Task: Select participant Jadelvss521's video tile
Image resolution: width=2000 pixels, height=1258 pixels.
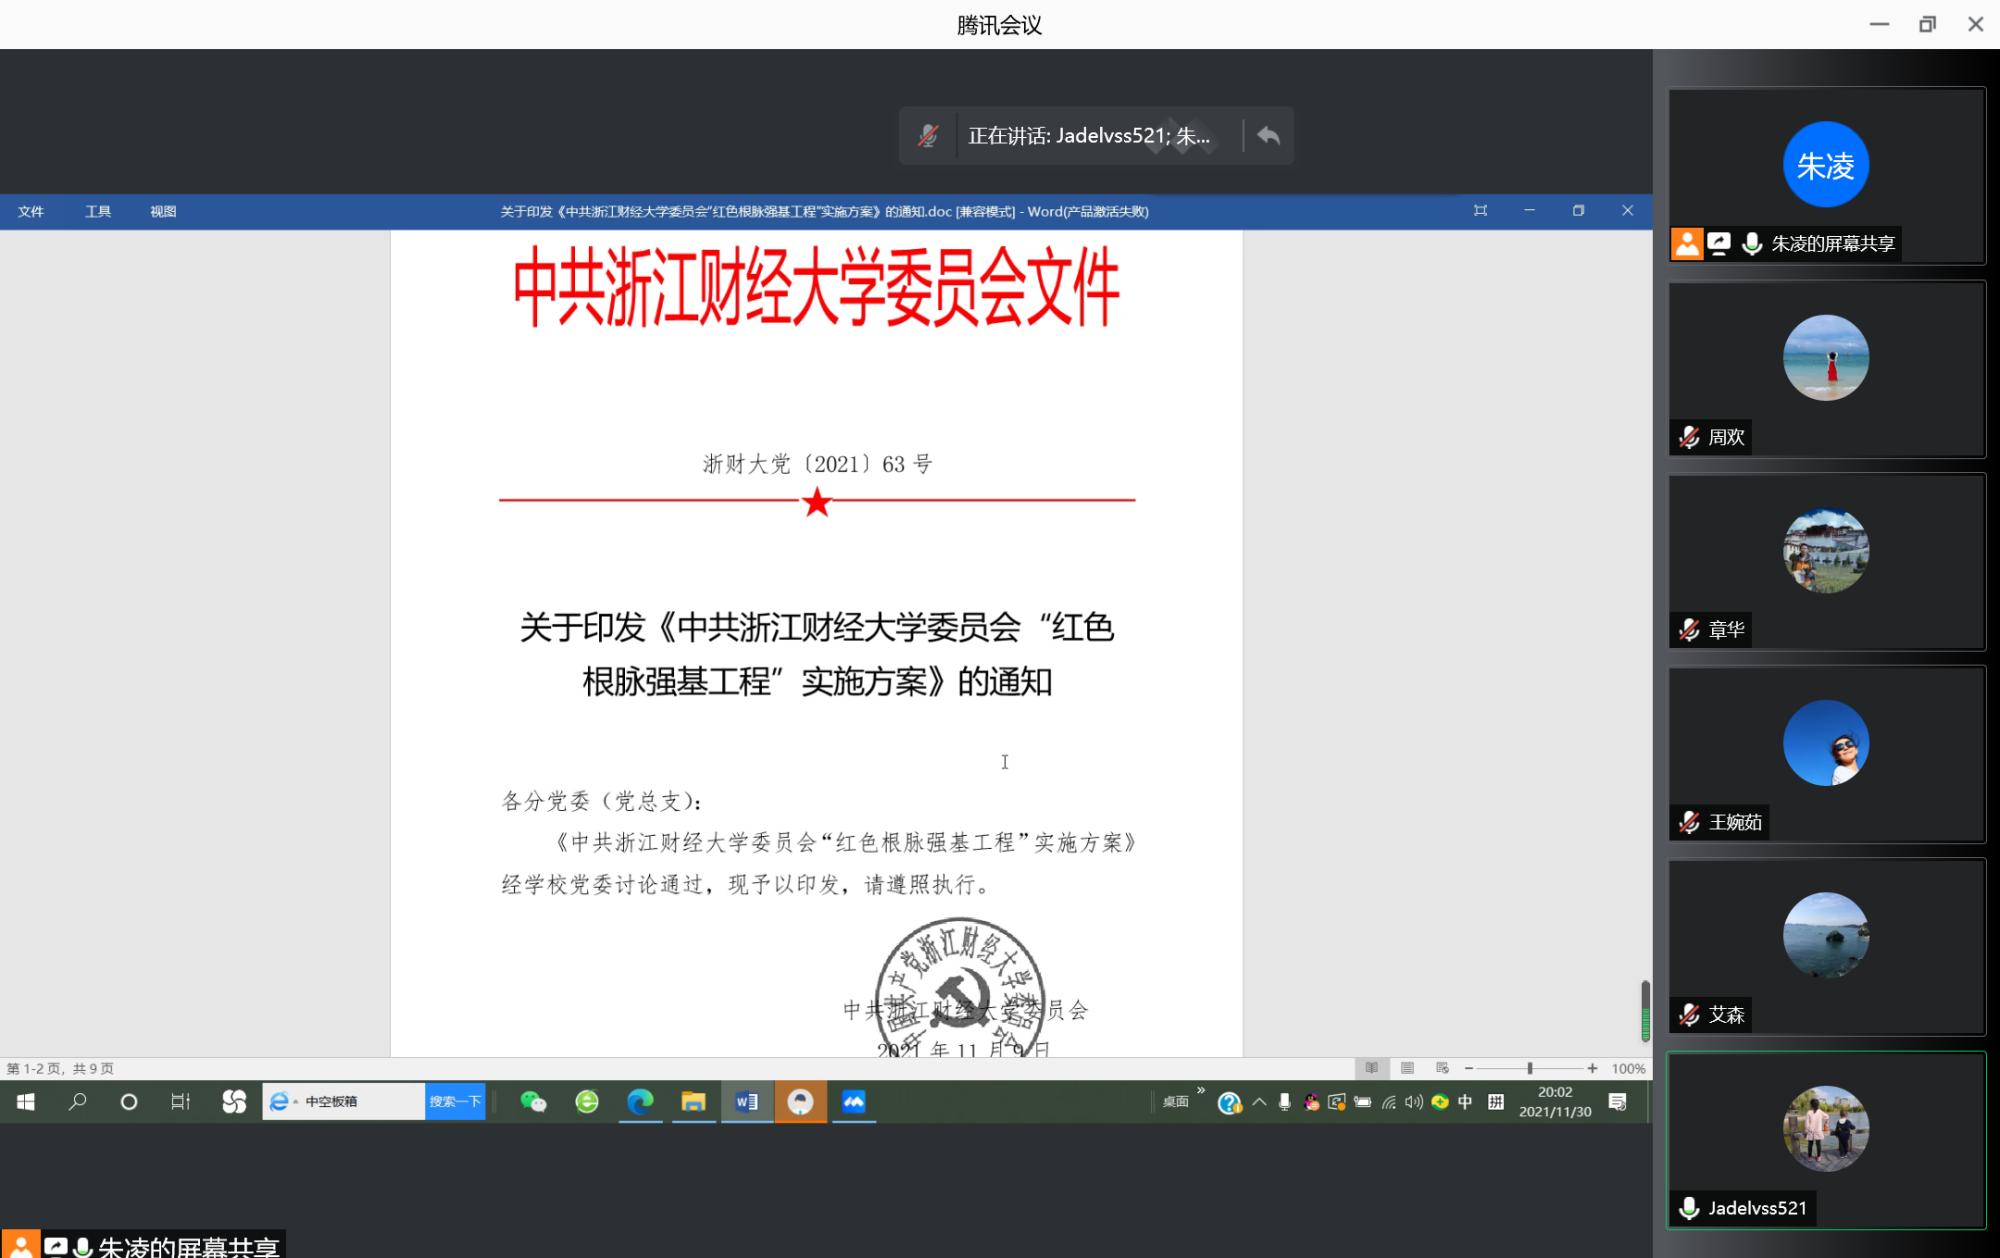Action: 1826,1138
